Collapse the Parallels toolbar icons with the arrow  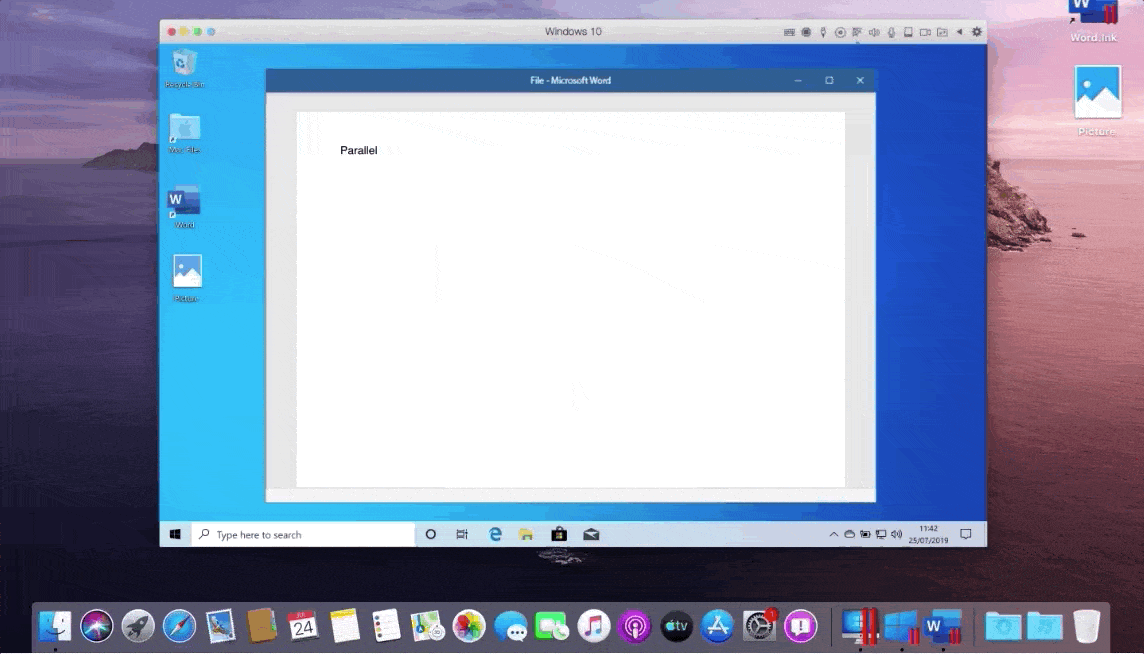(959, 32)
